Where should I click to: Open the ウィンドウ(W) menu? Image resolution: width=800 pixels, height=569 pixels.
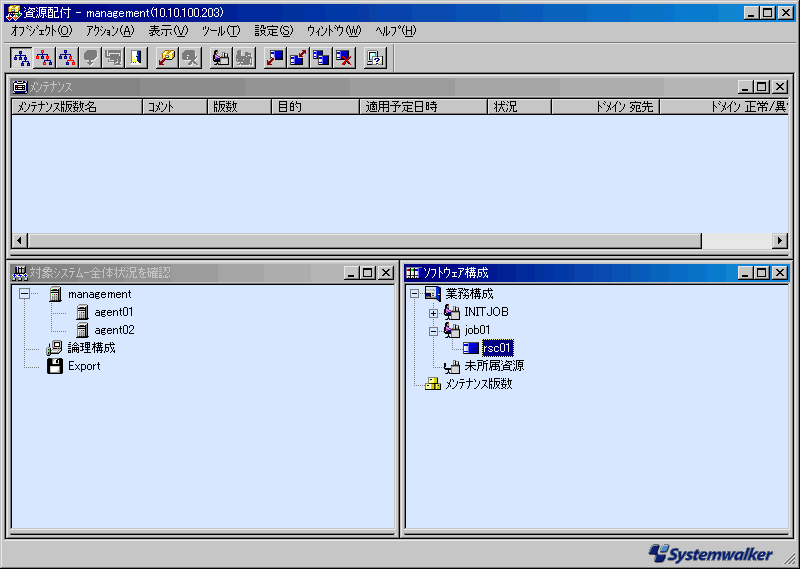334,31
